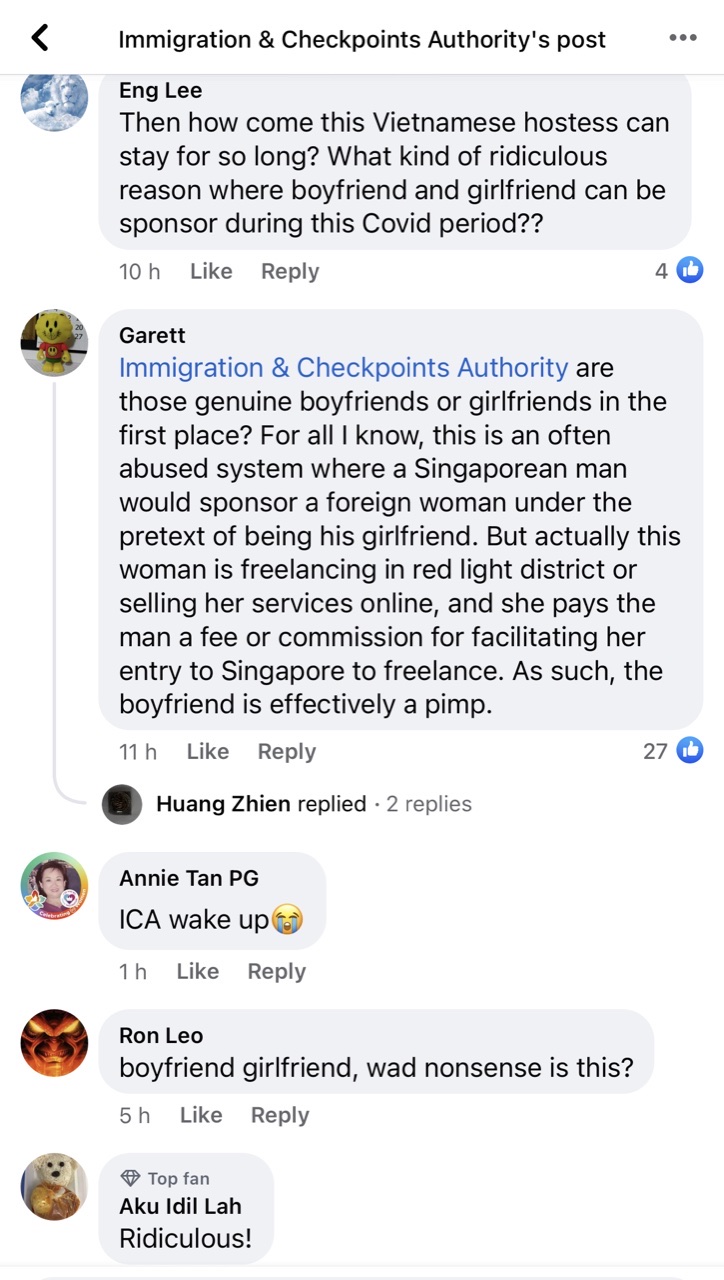Like Annie Tan PG's comment
The image size is (724, 1280).
197,971
